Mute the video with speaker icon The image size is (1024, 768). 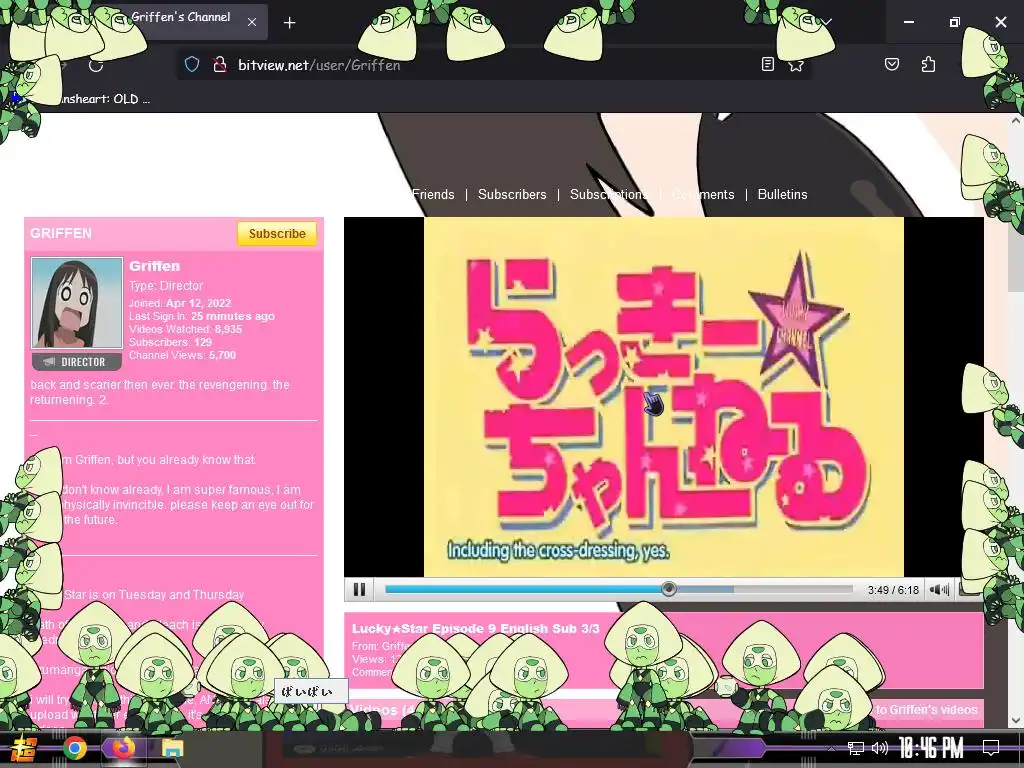(x=939, y=590)
